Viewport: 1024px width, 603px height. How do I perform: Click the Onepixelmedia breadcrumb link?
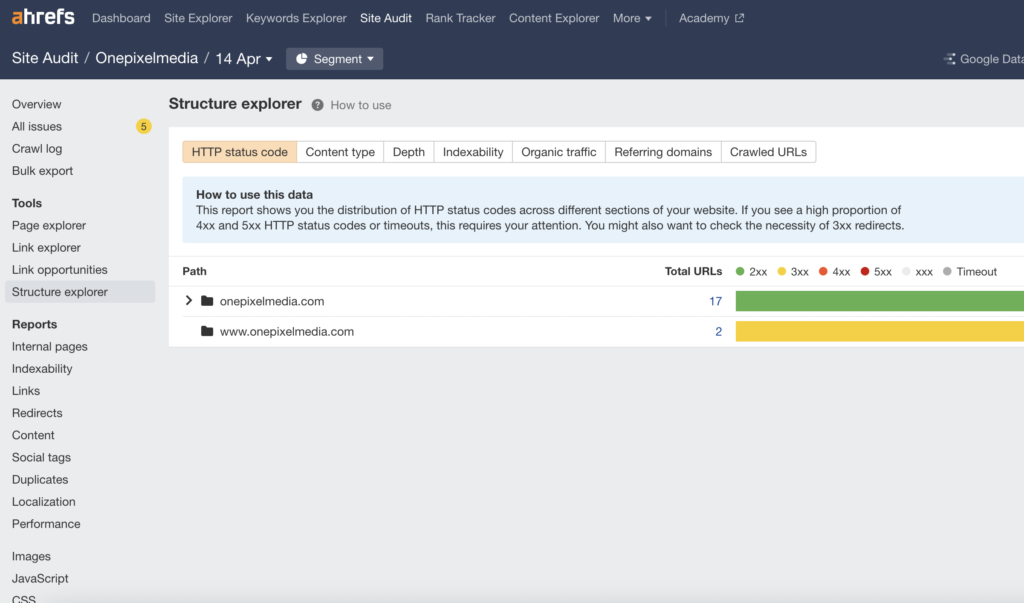(x=146, y=58)
